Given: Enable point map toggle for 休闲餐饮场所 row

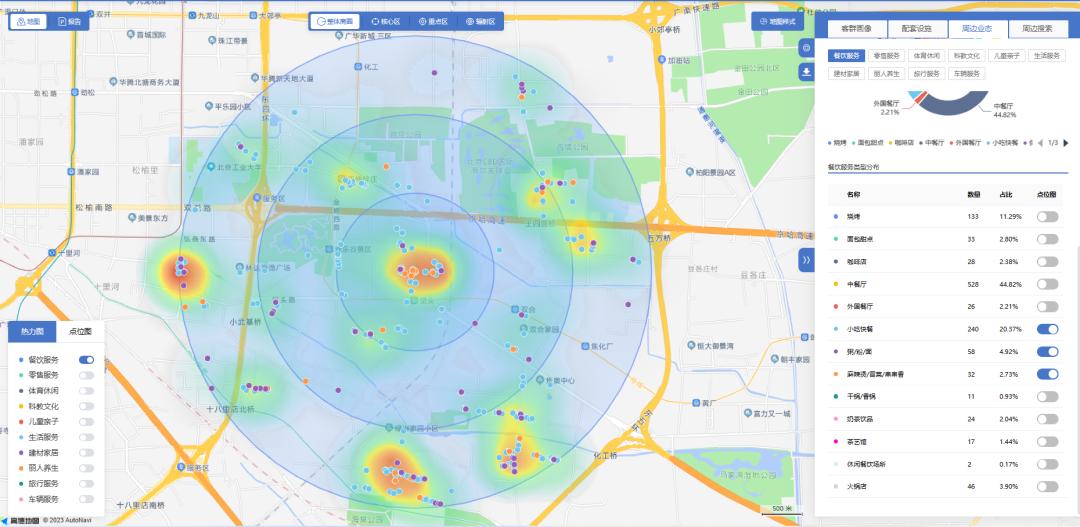Looking at the screenshot, I should tap(1048, 464).
